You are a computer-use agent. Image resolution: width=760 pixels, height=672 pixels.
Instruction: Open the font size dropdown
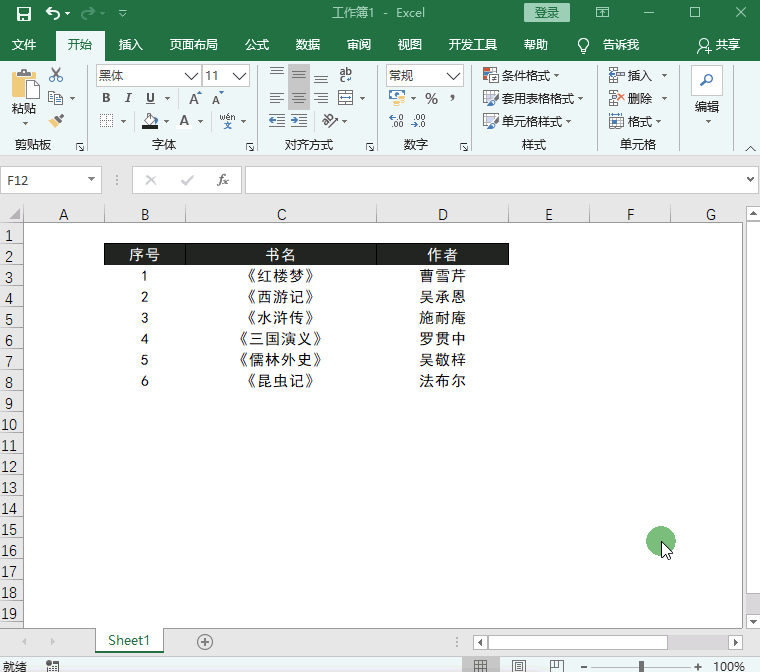(x=239, y=76)
